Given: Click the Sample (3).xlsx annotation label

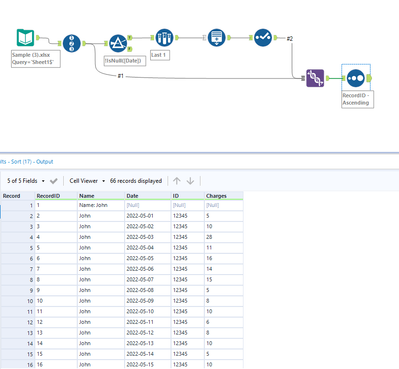Looking at the screenshot, I should (36, 59).
